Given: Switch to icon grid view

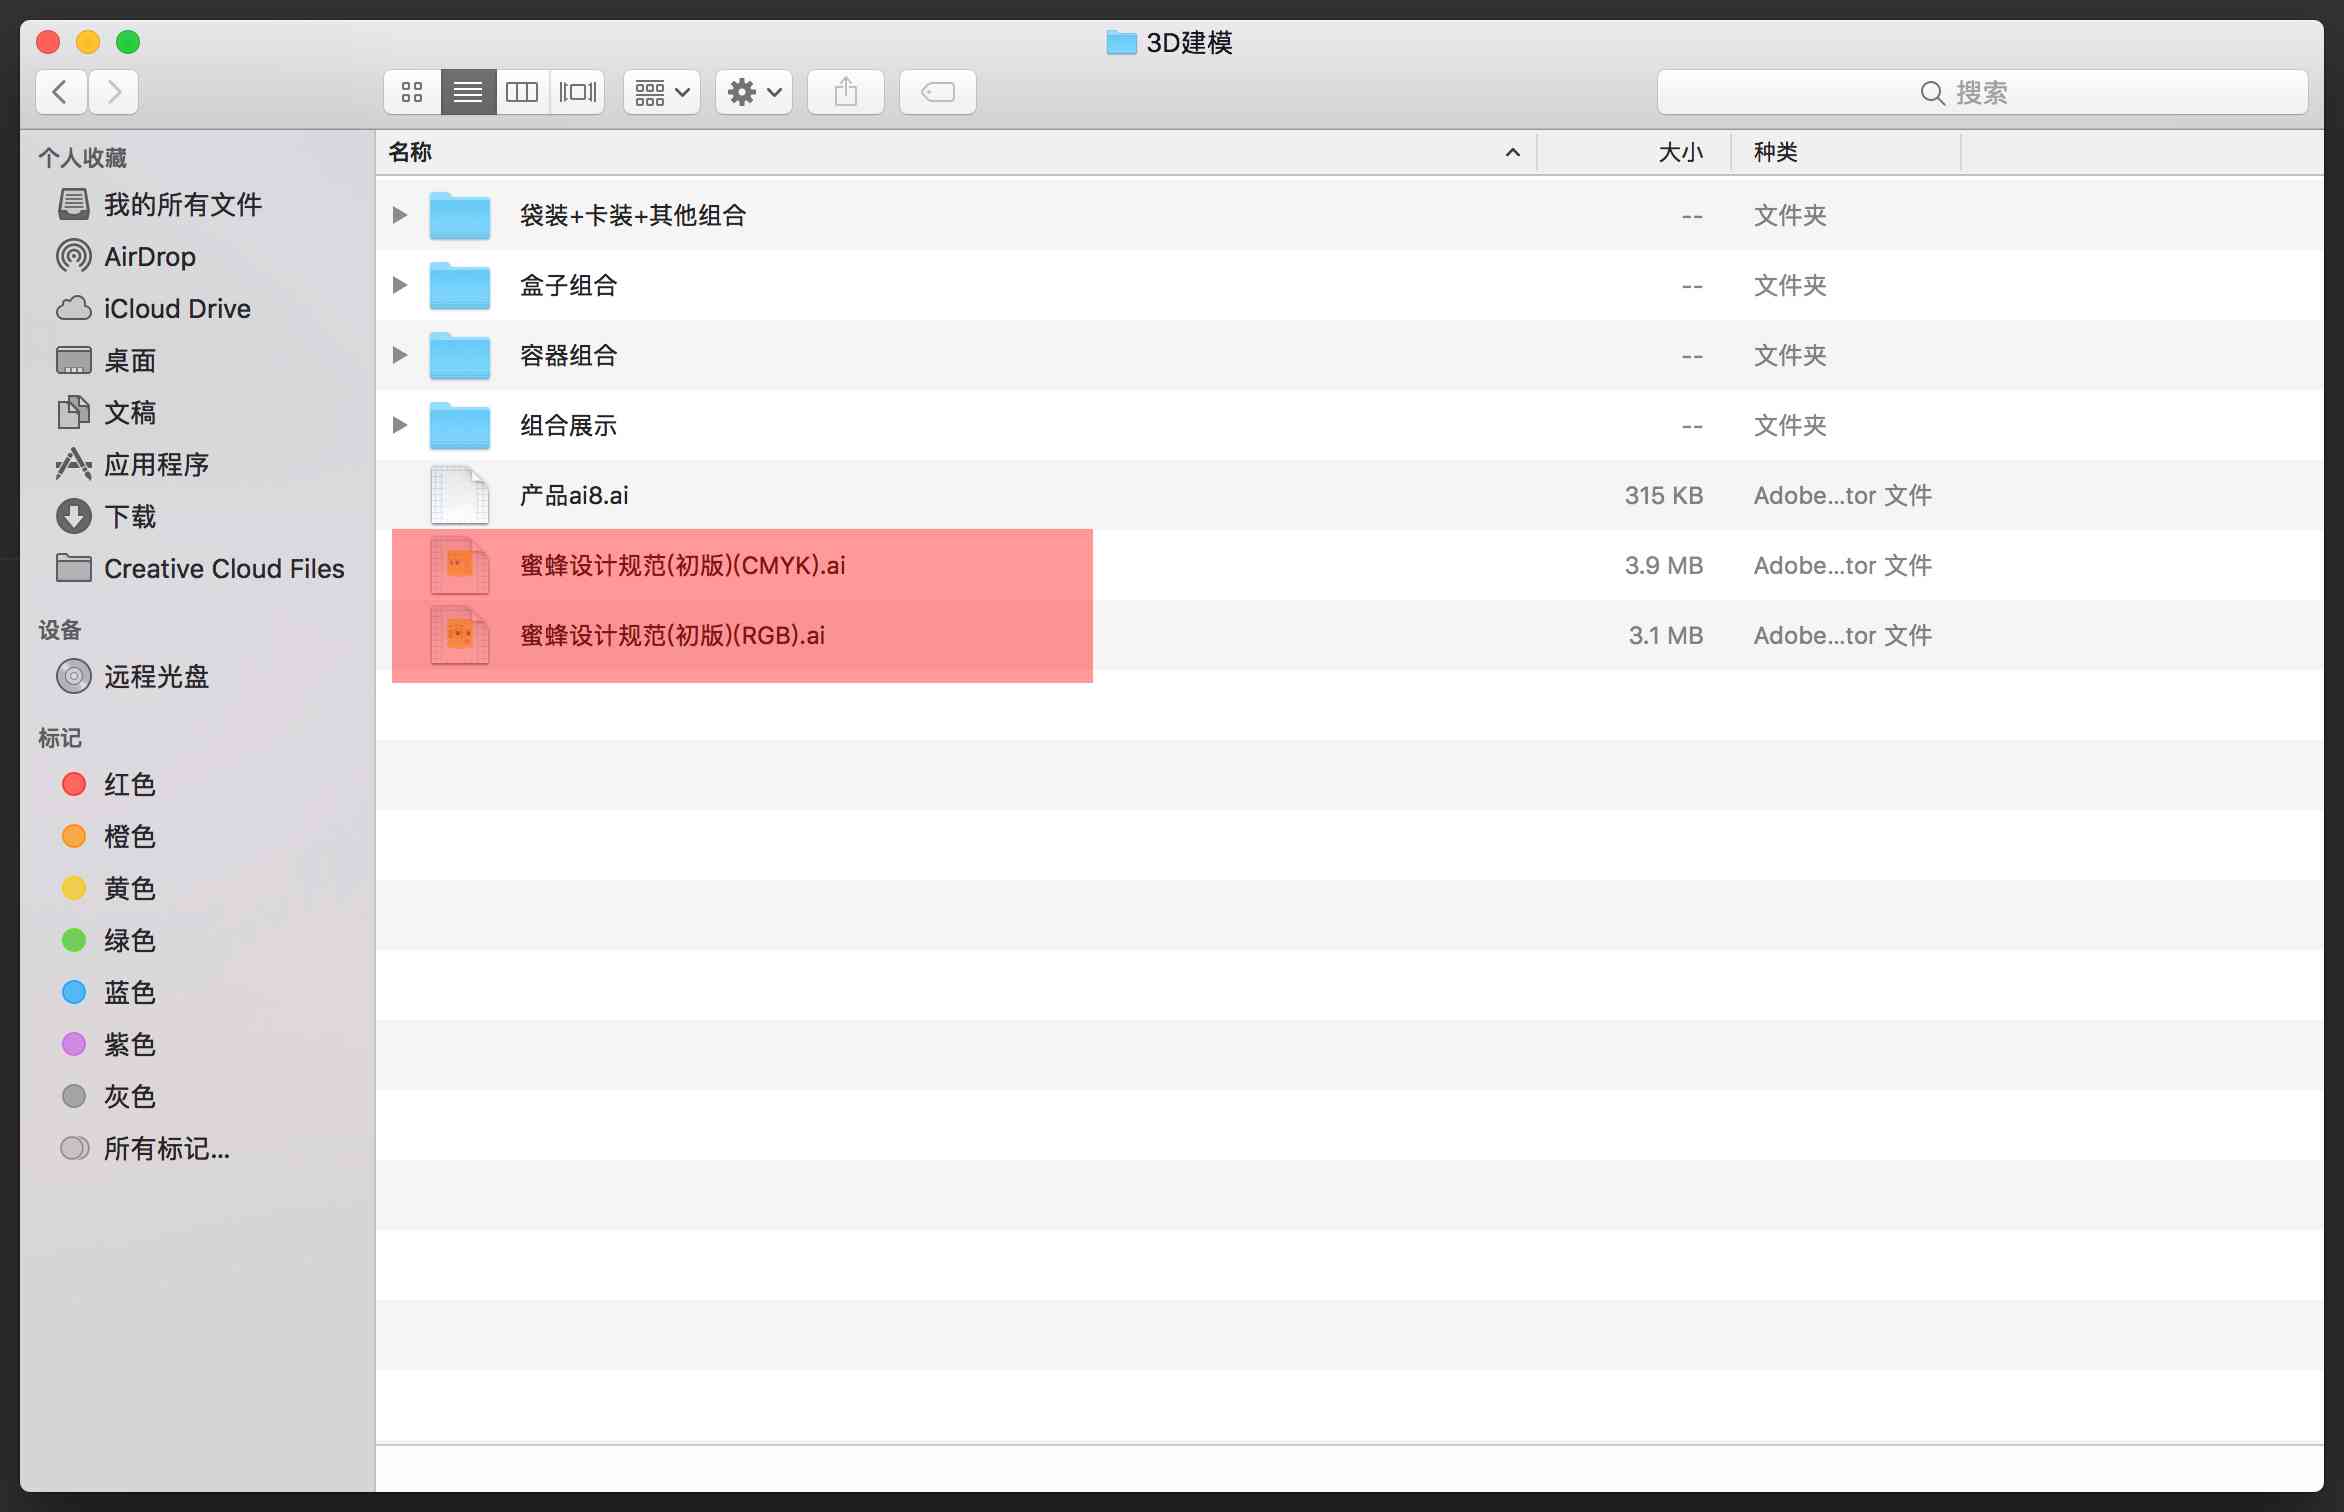Looking at the screenshot, I should 410,92.
